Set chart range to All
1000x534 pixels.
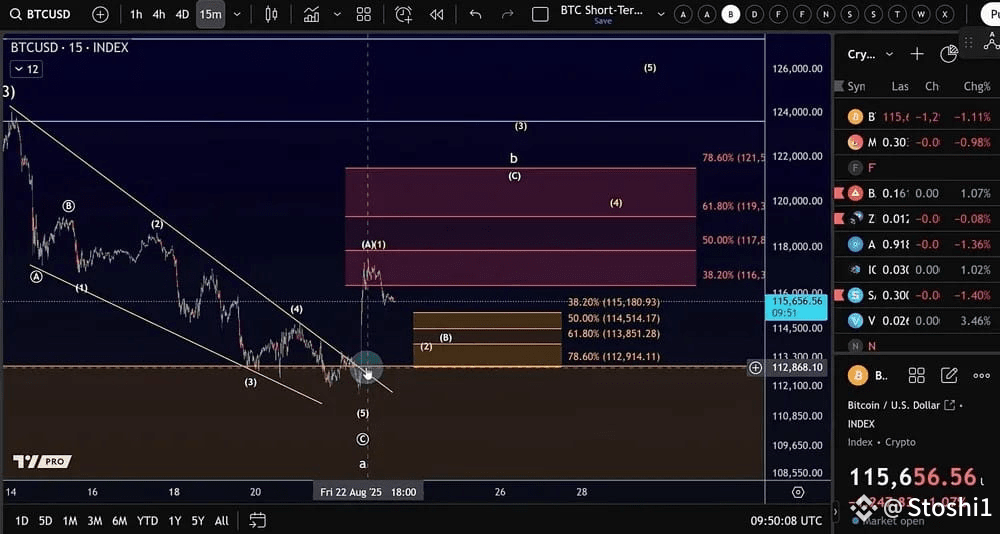[221, 521]
